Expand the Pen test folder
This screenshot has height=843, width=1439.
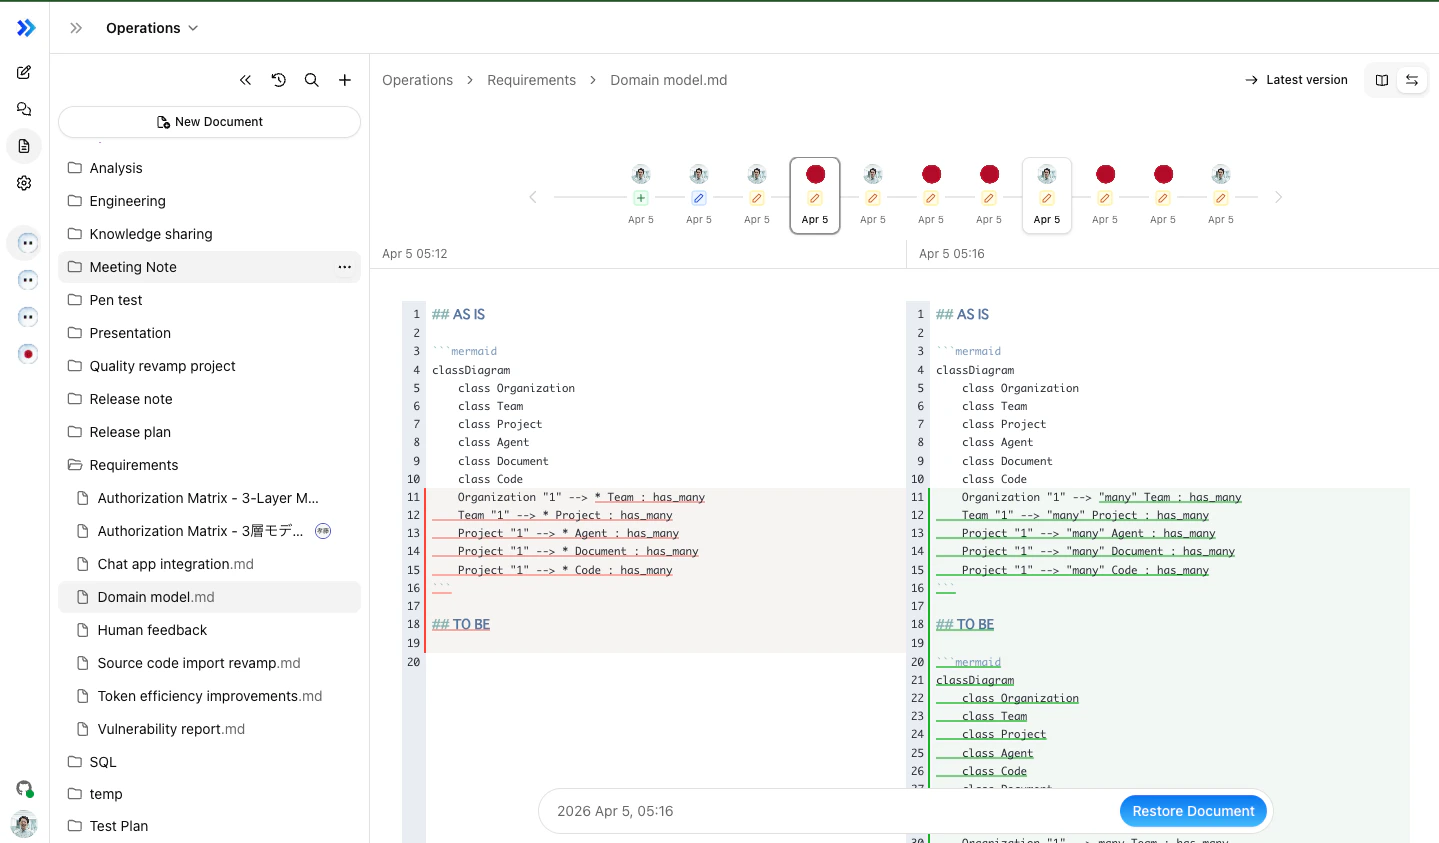coord(209,300)
